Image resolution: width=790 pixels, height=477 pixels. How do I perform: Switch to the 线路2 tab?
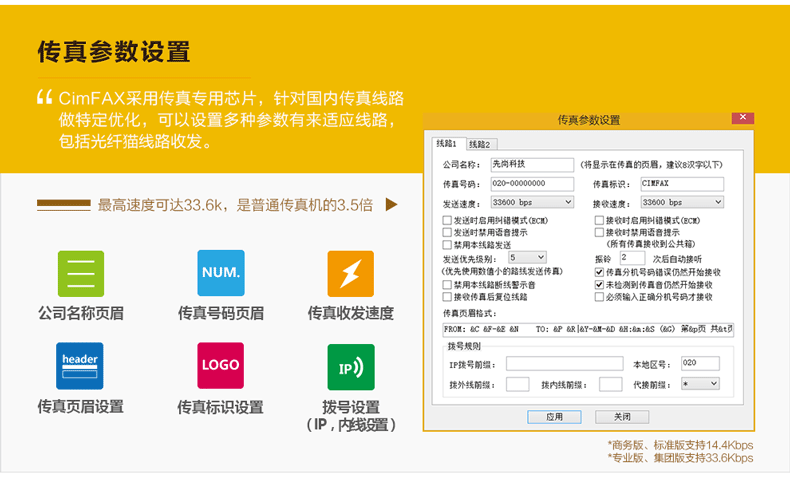[x=480, y=145]
